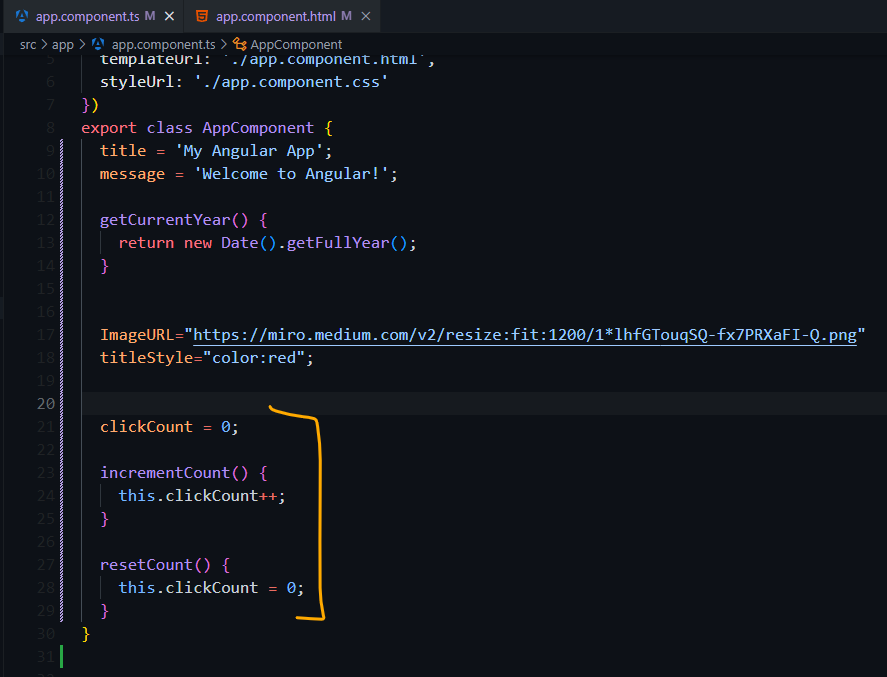Click 'this.clickCount = 0' on line 28

[x=207, y=588]
